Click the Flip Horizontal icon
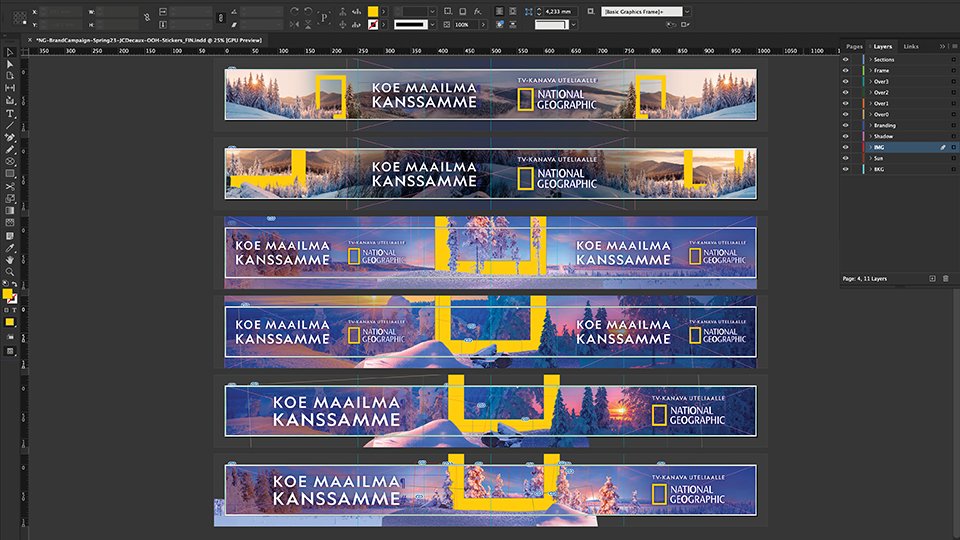 tap(295, 24)
